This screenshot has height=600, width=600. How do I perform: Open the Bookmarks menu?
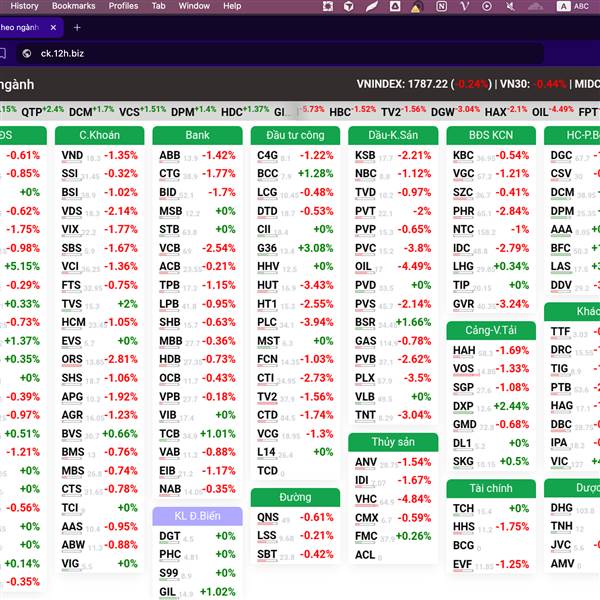tap(73, 6)
